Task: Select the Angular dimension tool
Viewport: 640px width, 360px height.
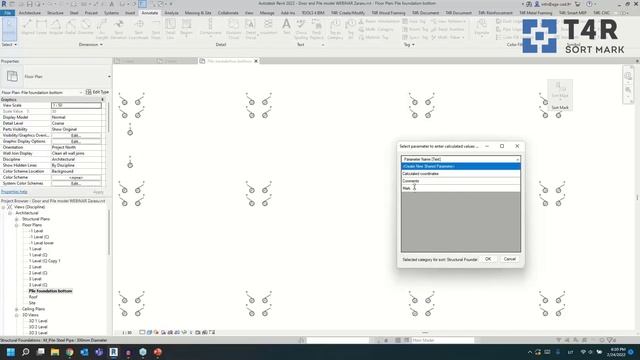Action: tap(56, 27)
